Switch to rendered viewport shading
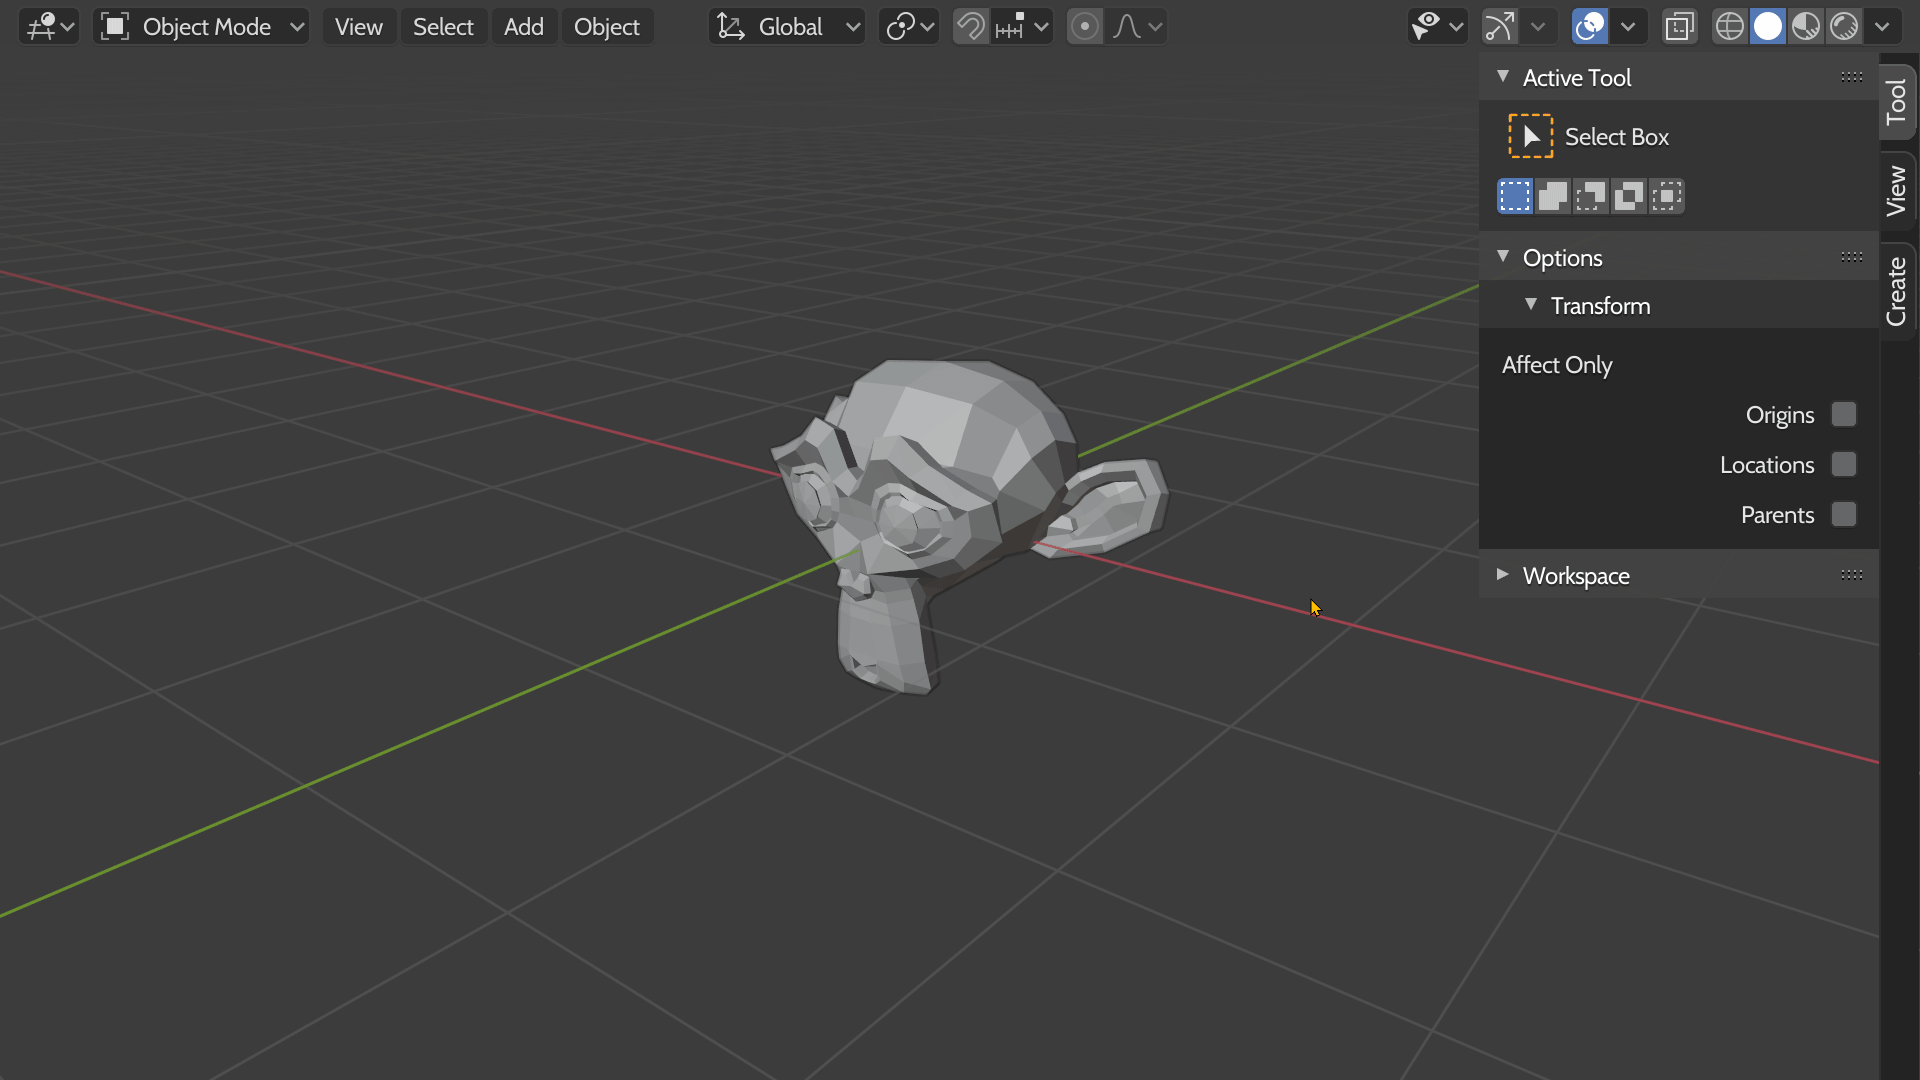The height and width of the screenshot is (1080, 1920). (1844, 27)
